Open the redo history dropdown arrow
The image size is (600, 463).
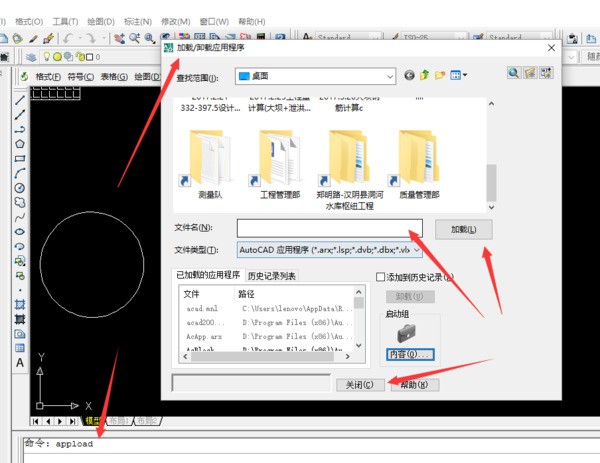(x=104, y=38)
